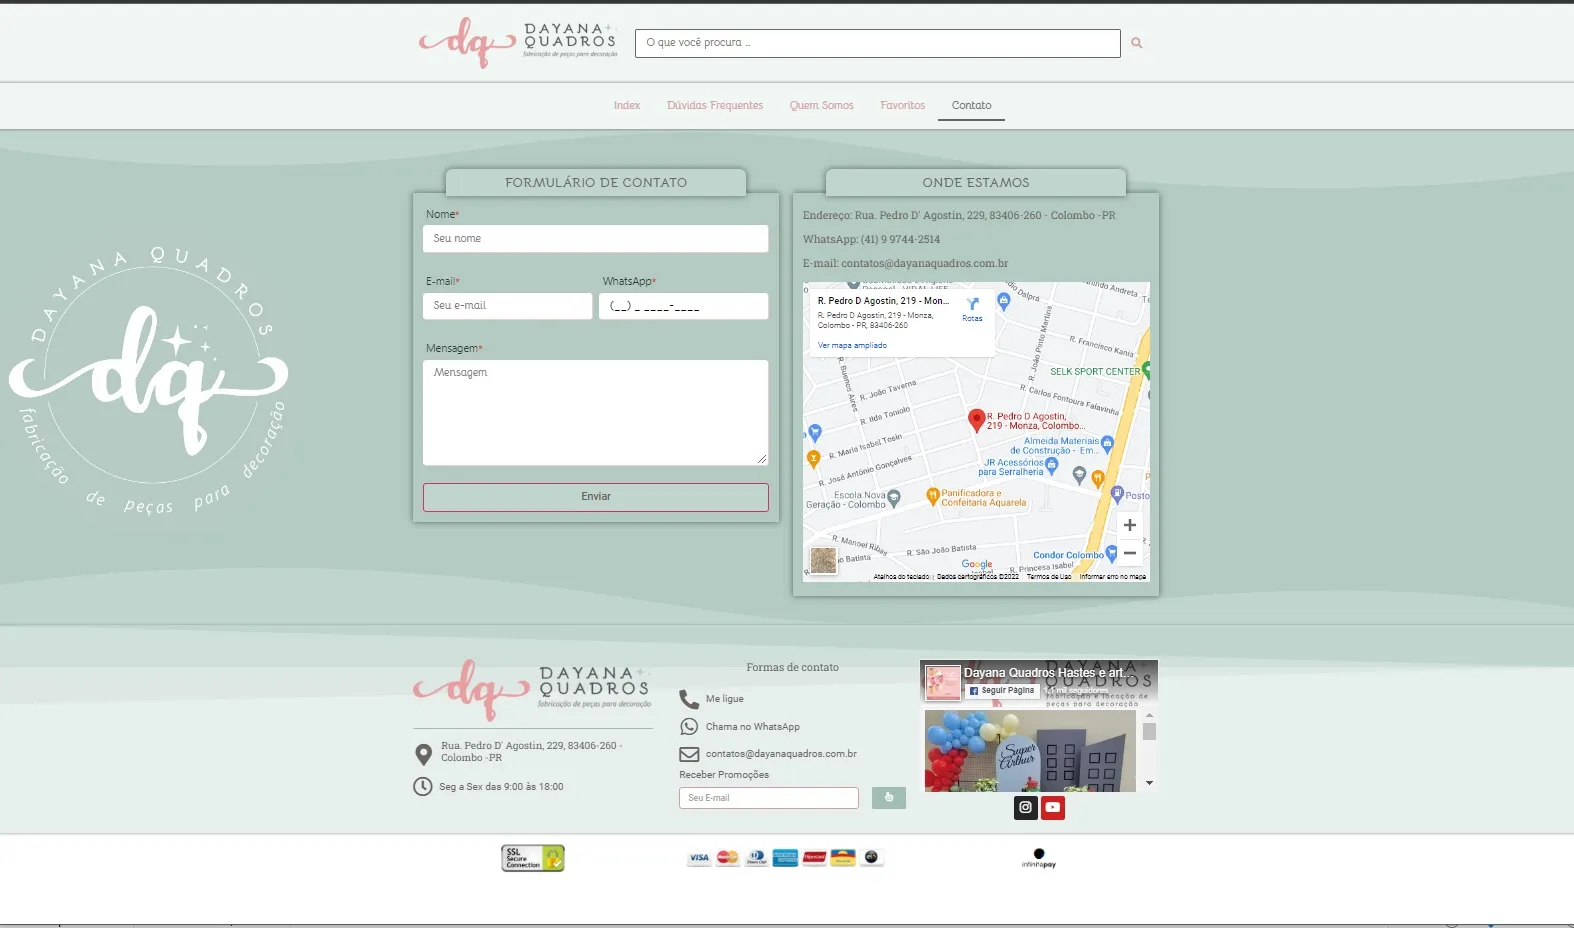Screen dimensions: 1574x928
Task: Switch map to satellite view thumbnail
Action: [x=823, y=560]
